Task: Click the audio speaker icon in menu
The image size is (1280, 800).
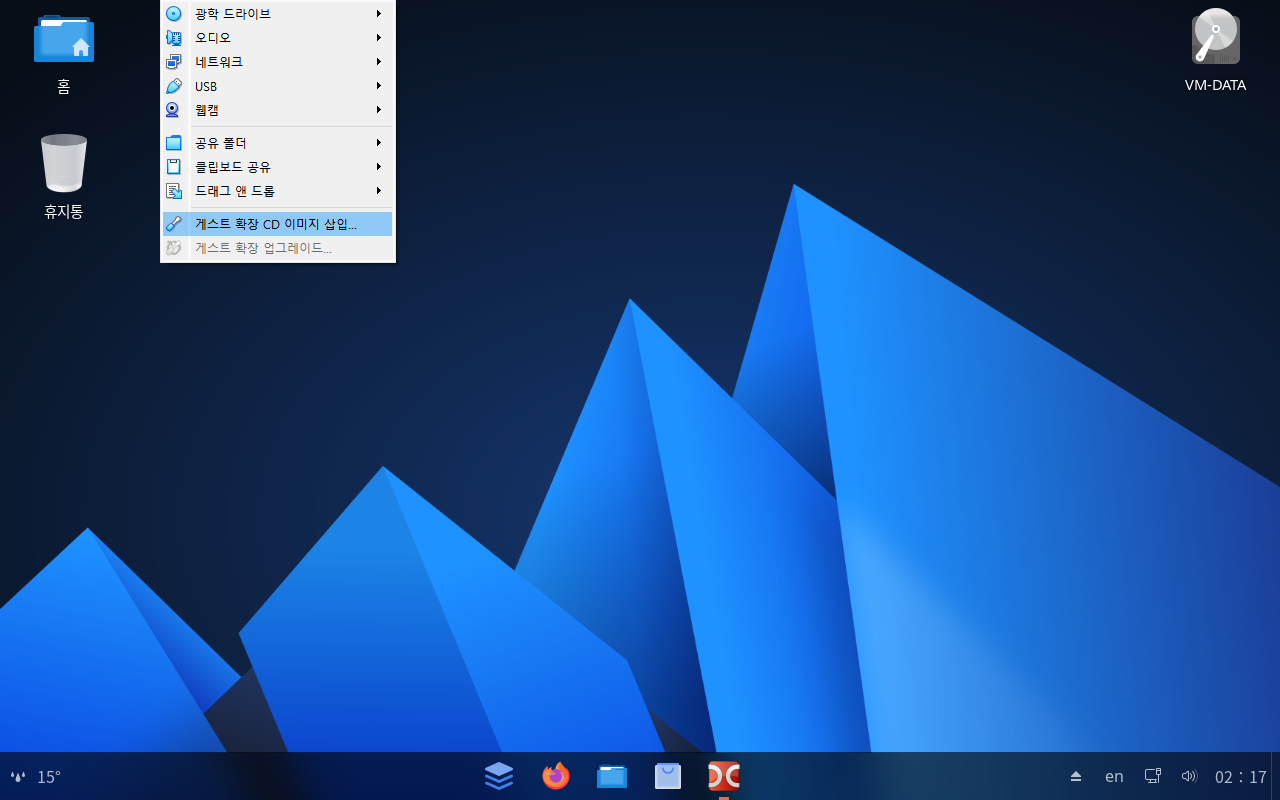Action: coord(174,38)
